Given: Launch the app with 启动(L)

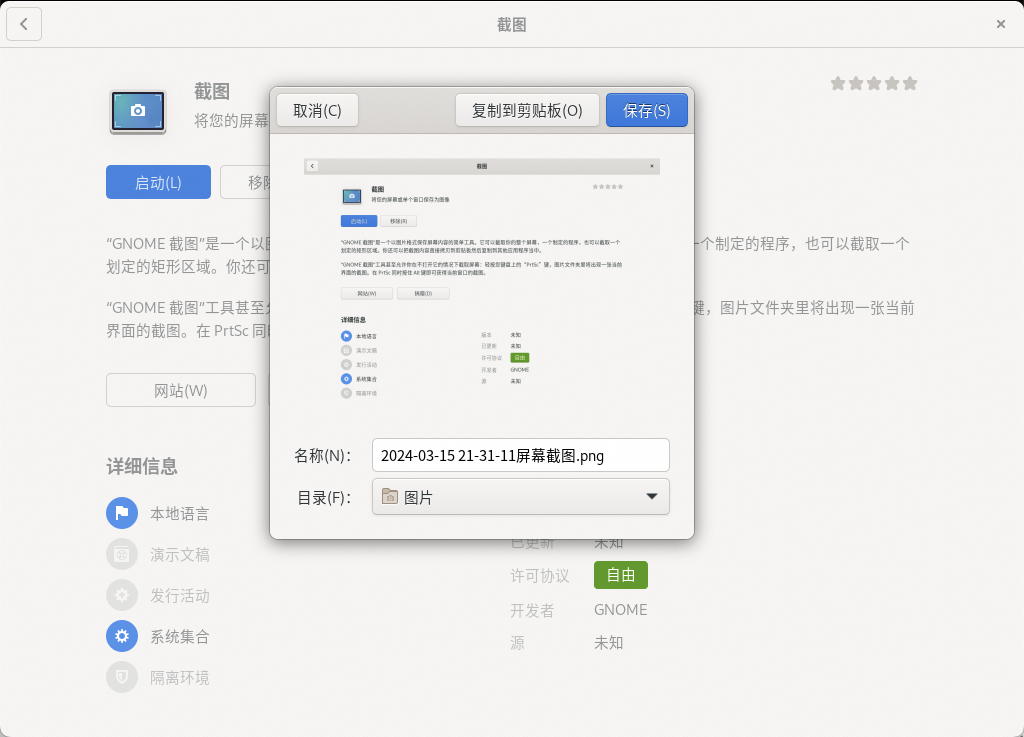Looking at the screenshot, I should pyautogui.click(x=158, y=182).
